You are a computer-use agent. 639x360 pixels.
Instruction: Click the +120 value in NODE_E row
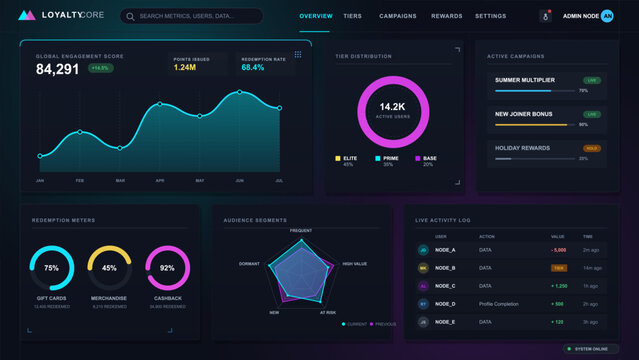point(557,322)
